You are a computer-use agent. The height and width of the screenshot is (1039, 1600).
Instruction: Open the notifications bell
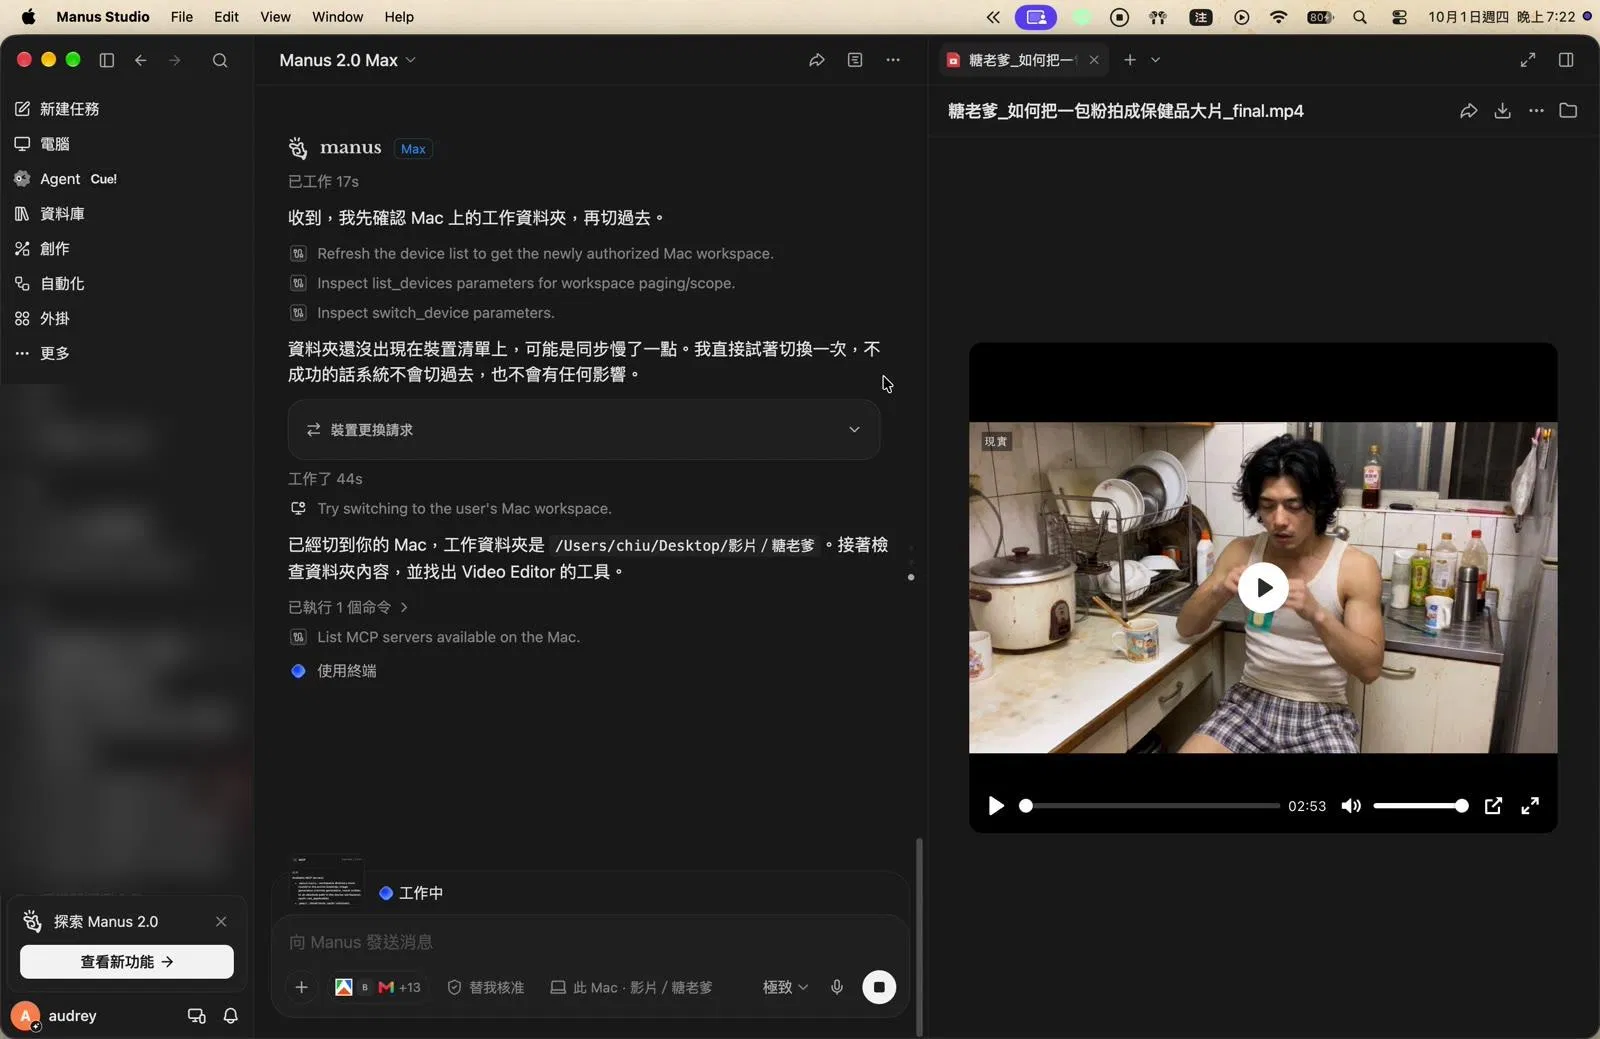point(231,1016)
